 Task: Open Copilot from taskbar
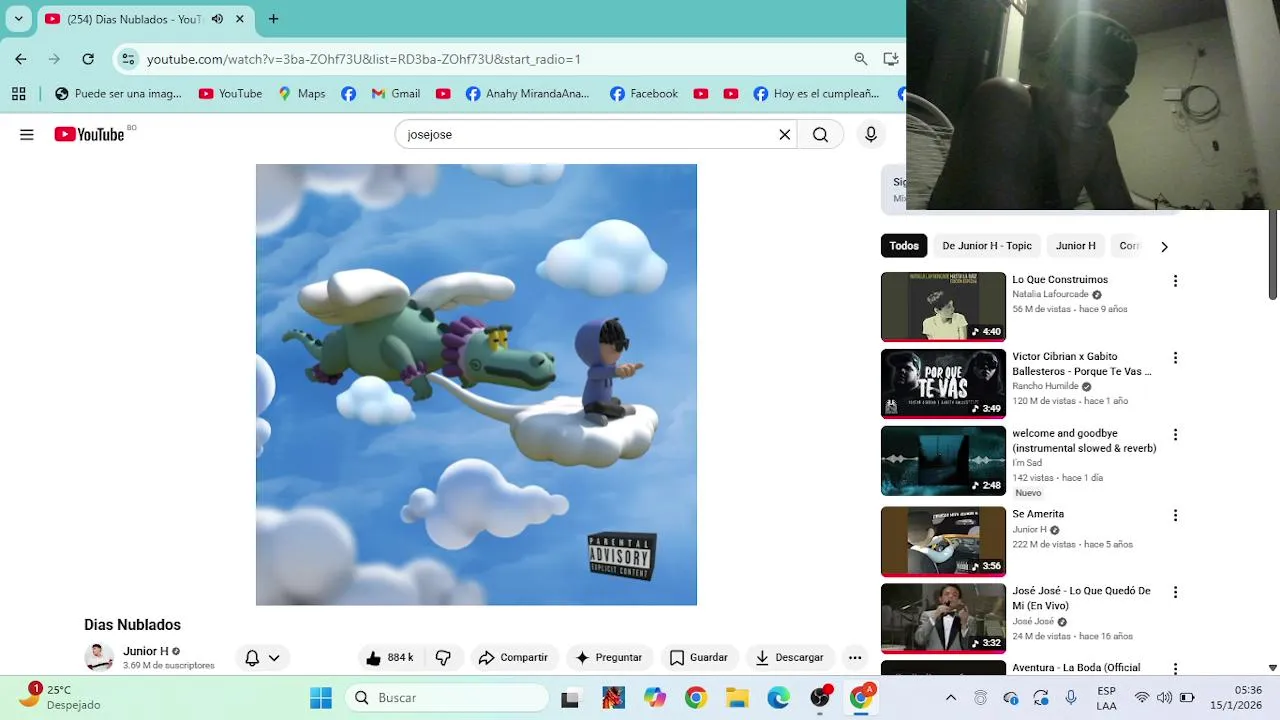[x=655, y=698]
